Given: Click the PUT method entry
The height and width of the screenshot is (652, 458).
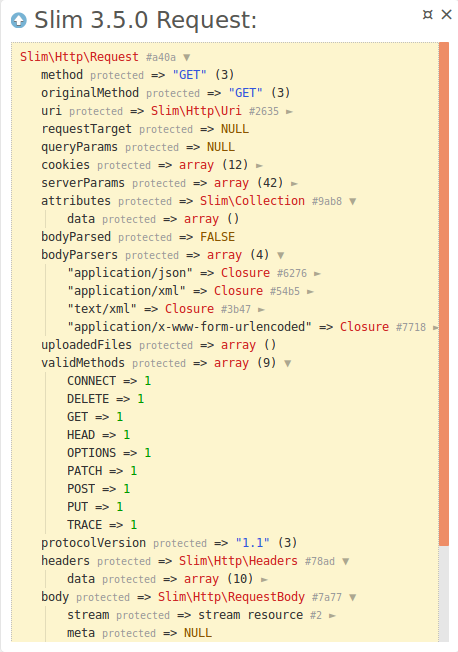Looking at the screenshot, I should tap(95, 506).
